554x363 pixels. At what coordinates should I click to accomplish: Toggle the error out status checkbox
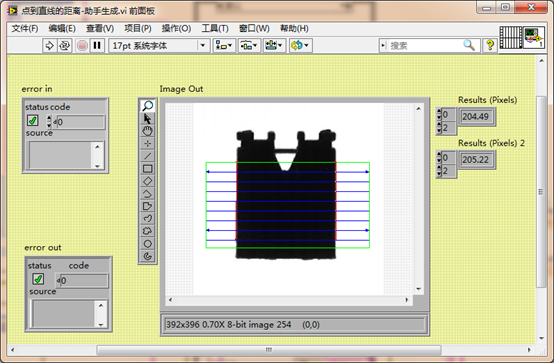pyautogui.click(x=38, y=279)
